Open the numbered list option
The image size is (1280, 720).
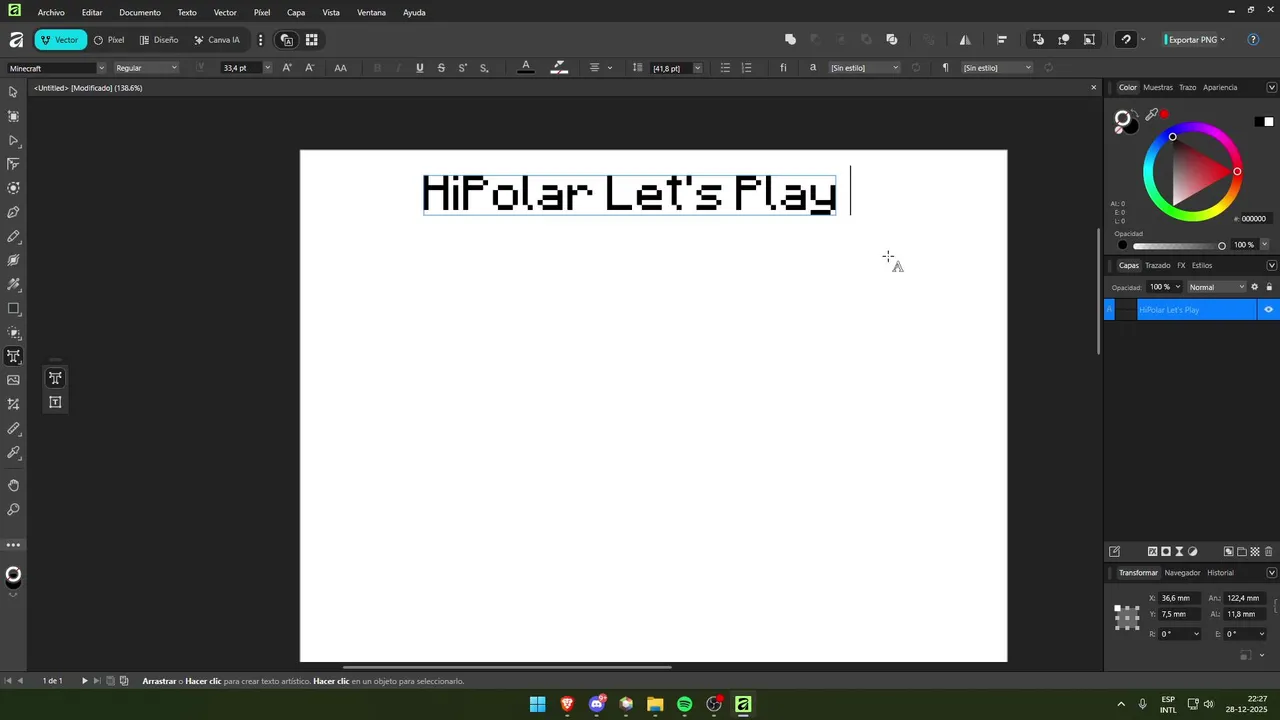pyautogui.click(x=746, y=68)
